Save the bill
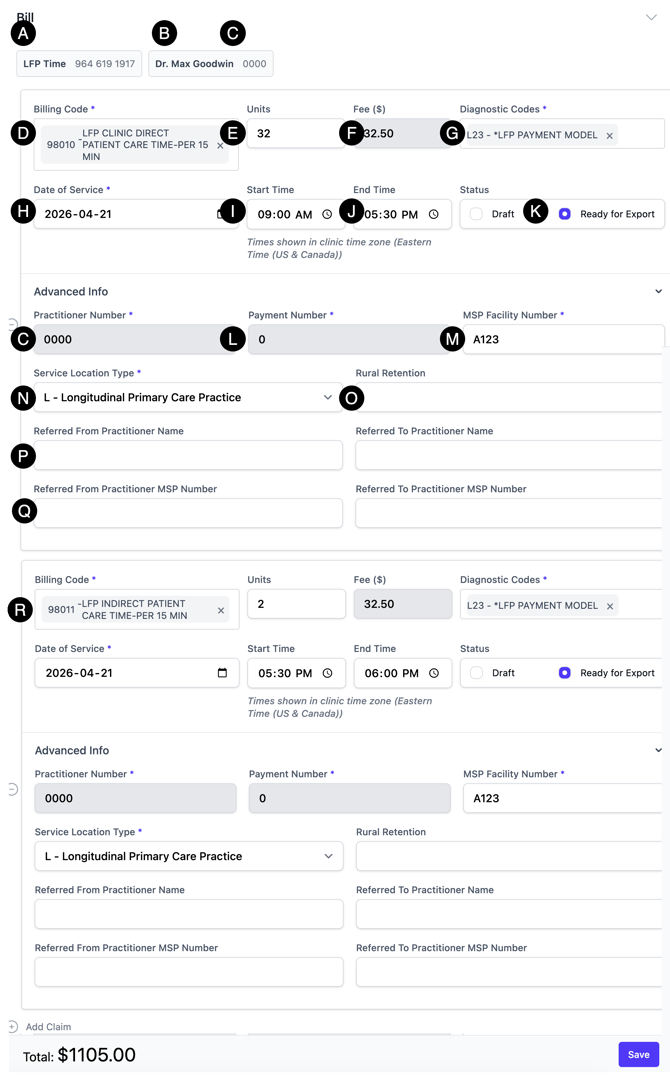This screenshot has height=1091, width=670. tap(638, 1054)
